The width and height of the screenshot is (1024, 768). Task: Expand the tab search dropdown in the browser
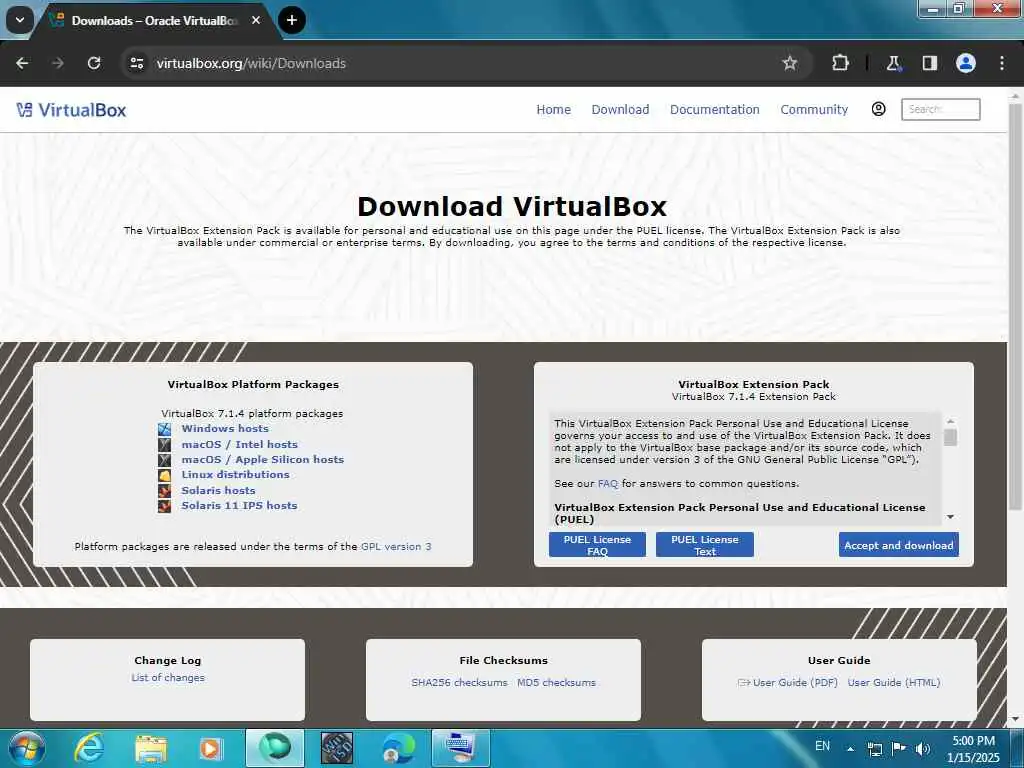(20, 20)
